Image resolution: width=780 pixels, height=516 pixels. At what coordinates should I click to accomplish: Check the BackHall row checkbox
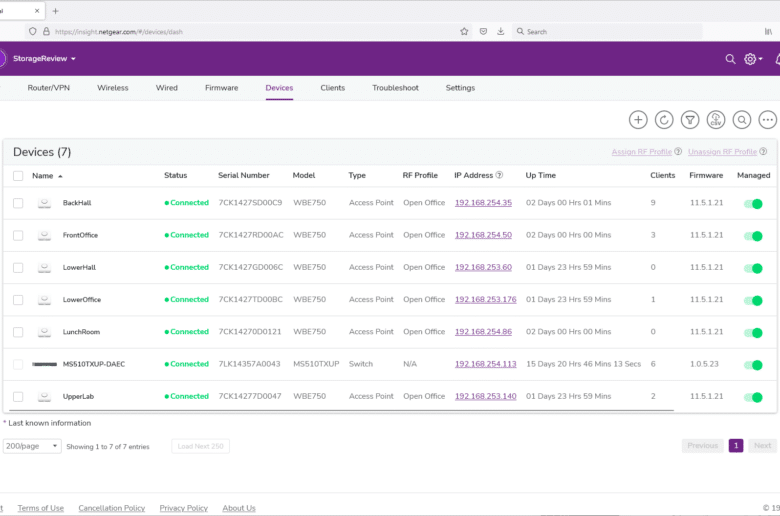point(18,203)
